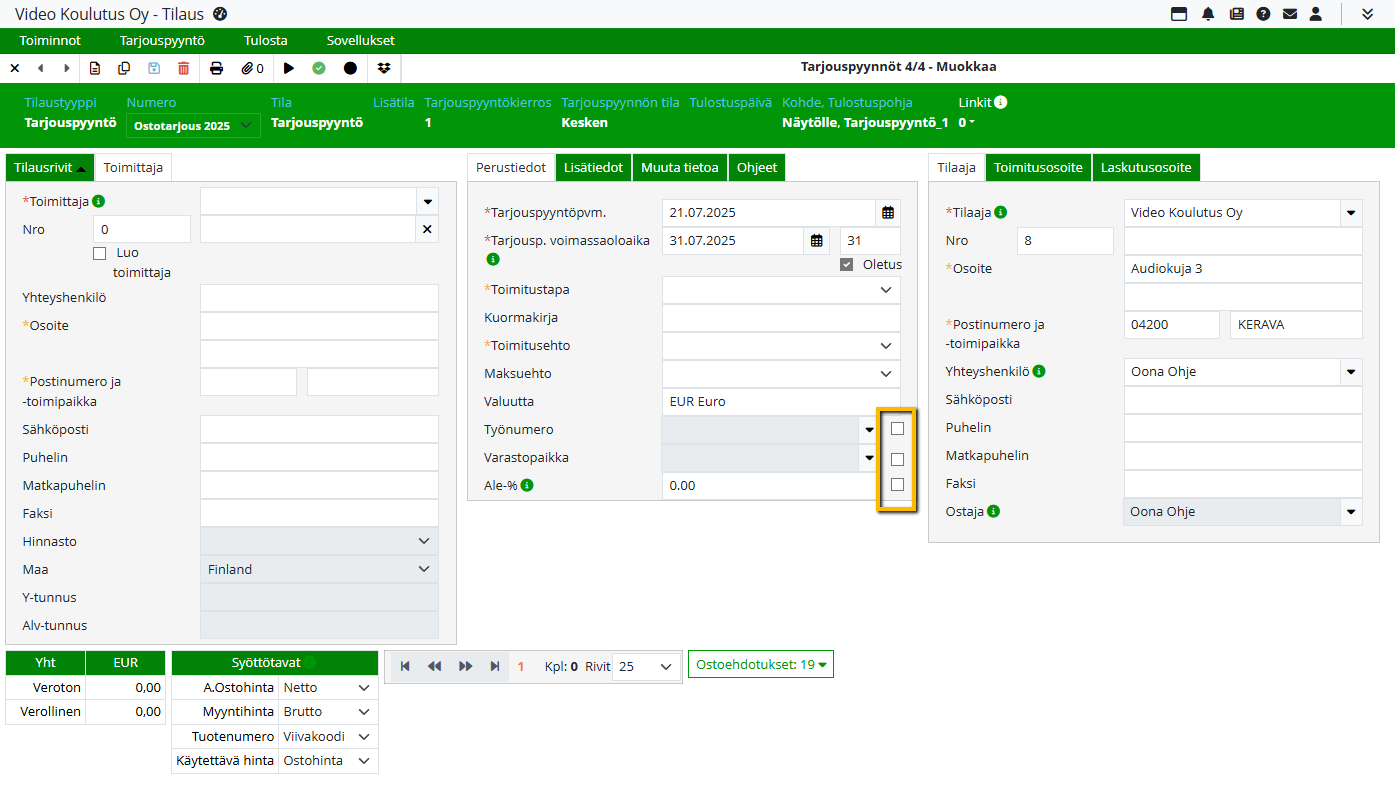This screenshot has height=786, width=1395.
Task: Open the calendar for Tarjouspyyntöpvm.
Action: tap(887, 213)
